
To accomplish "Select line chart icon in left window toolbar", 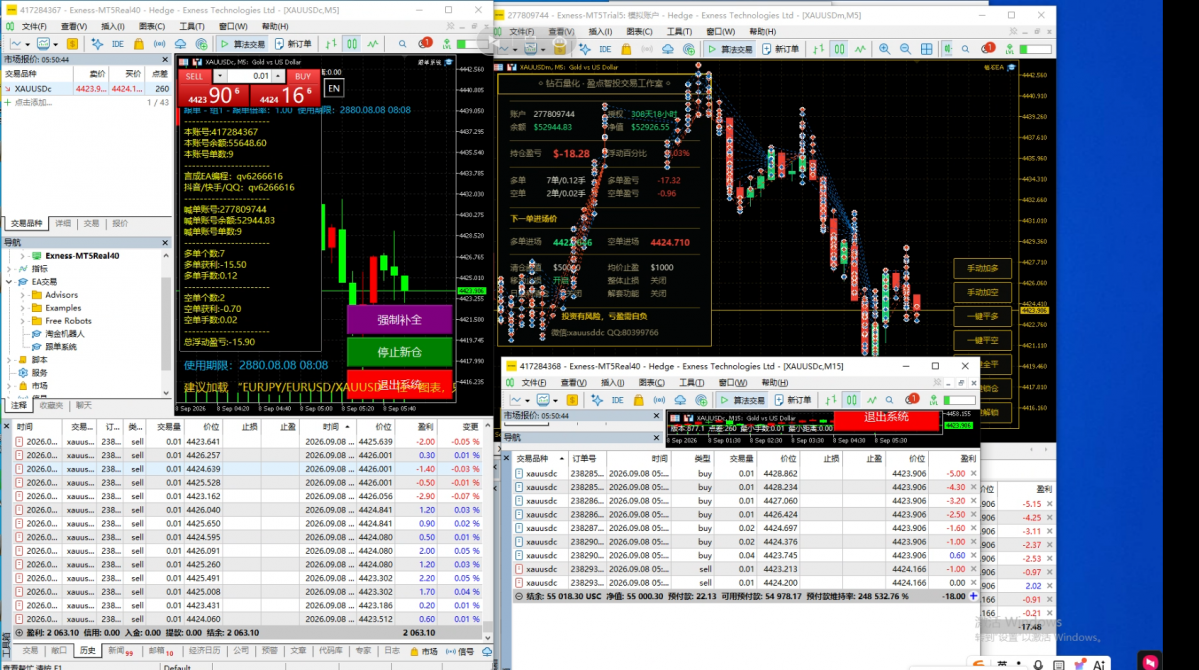I will (x=372, y=44).
